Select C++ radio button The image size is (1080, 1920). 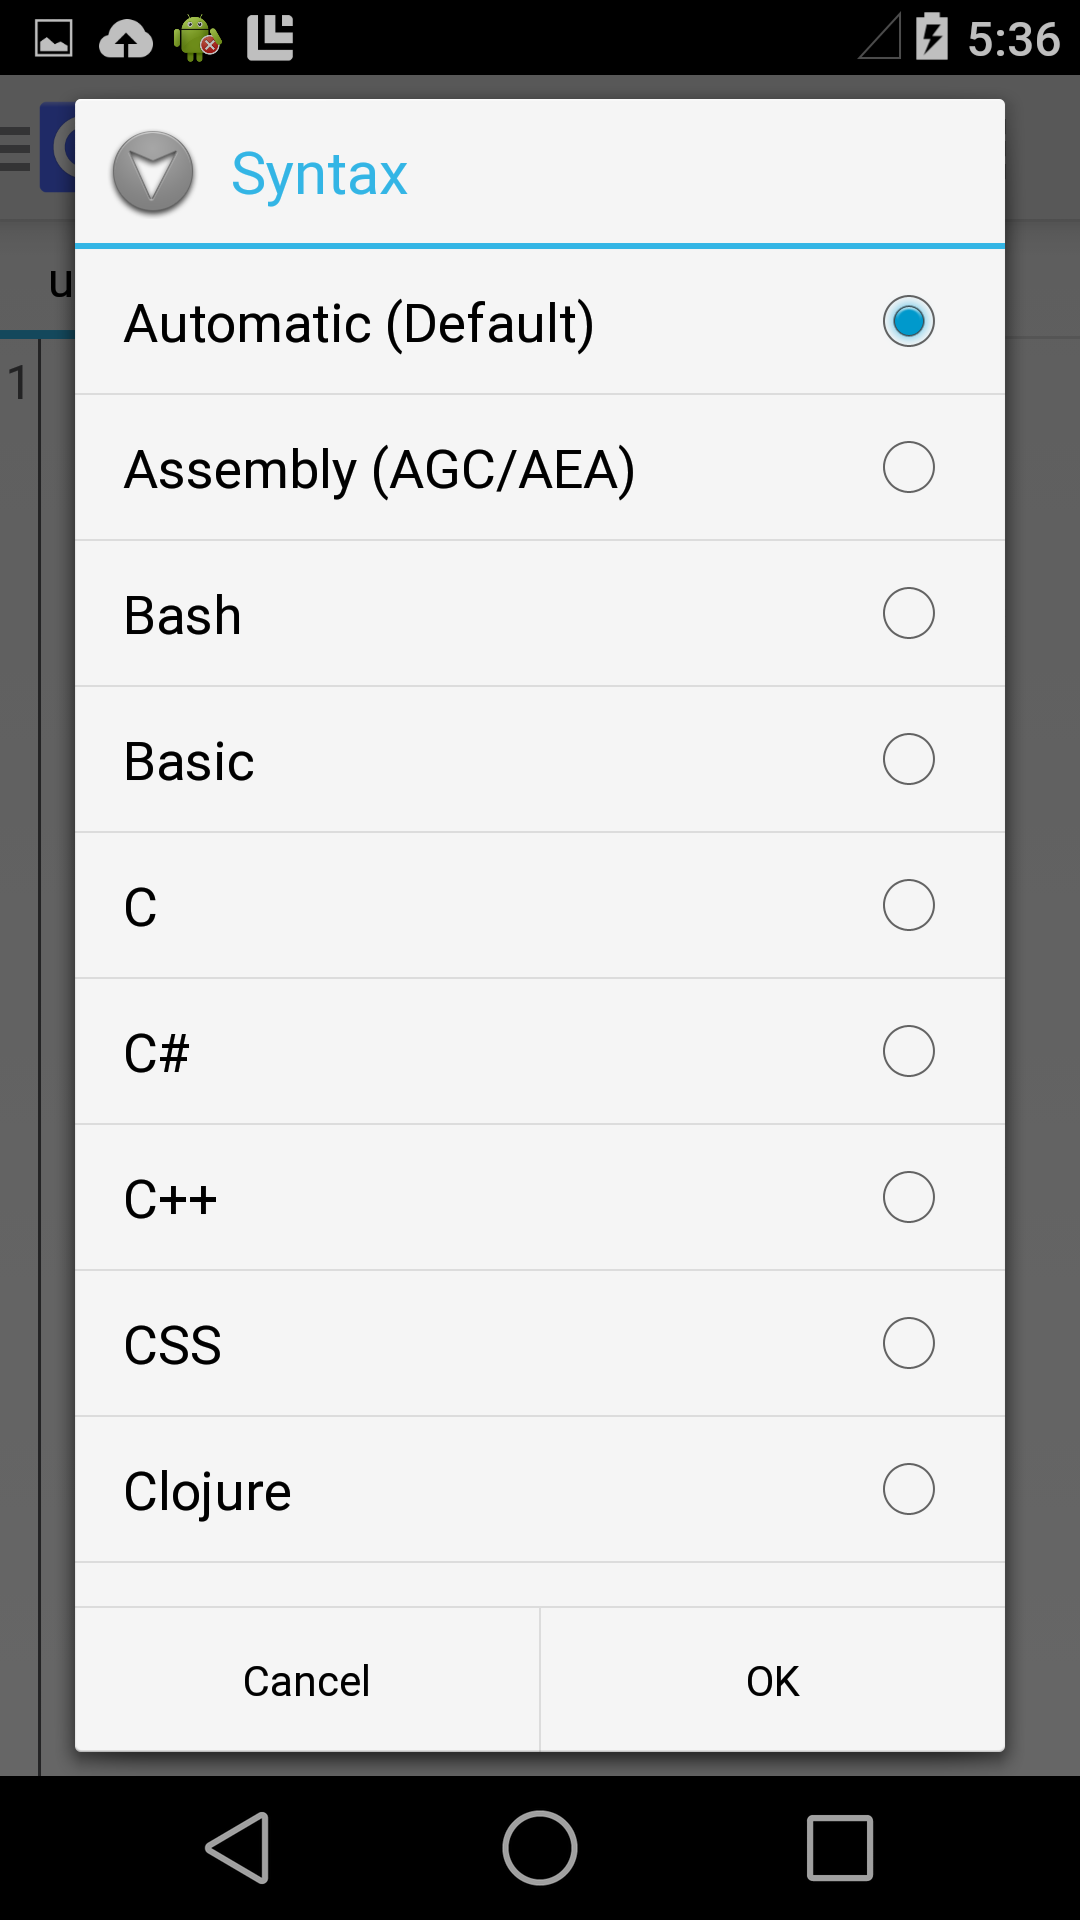[908, 1197]
